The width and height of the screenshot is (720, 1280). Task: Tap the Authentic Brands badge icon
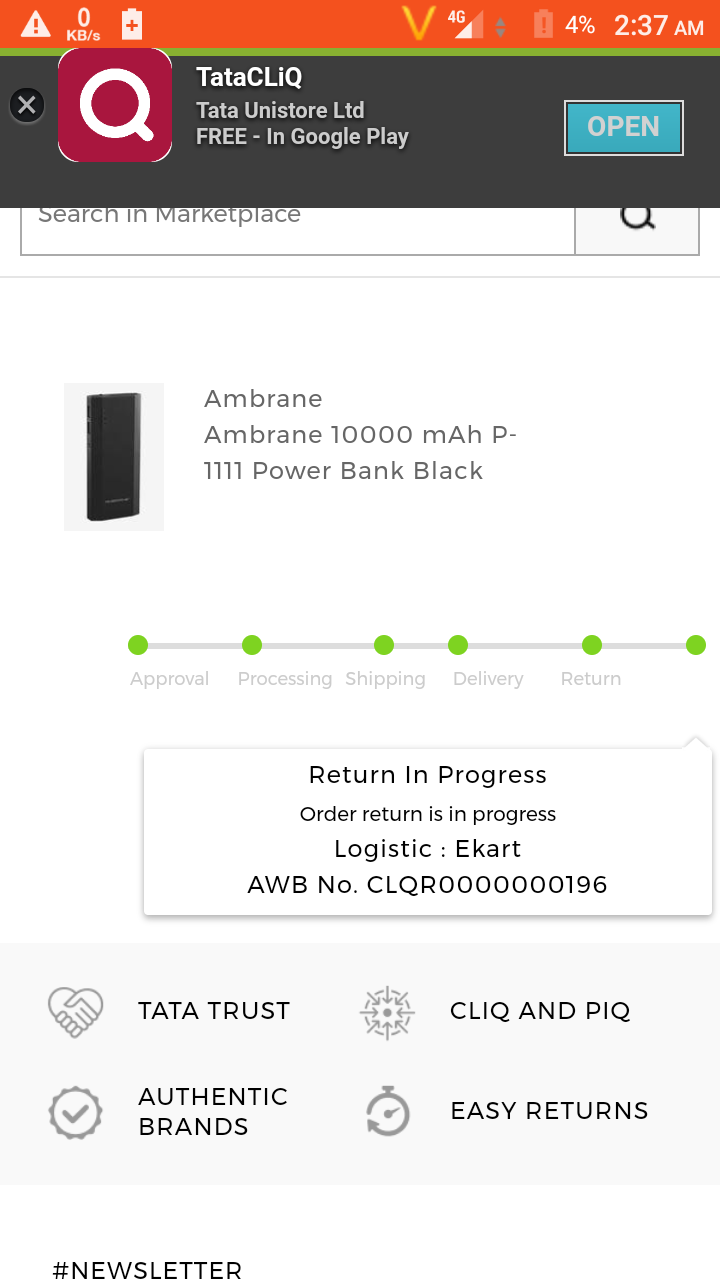tap(76, 1112)
